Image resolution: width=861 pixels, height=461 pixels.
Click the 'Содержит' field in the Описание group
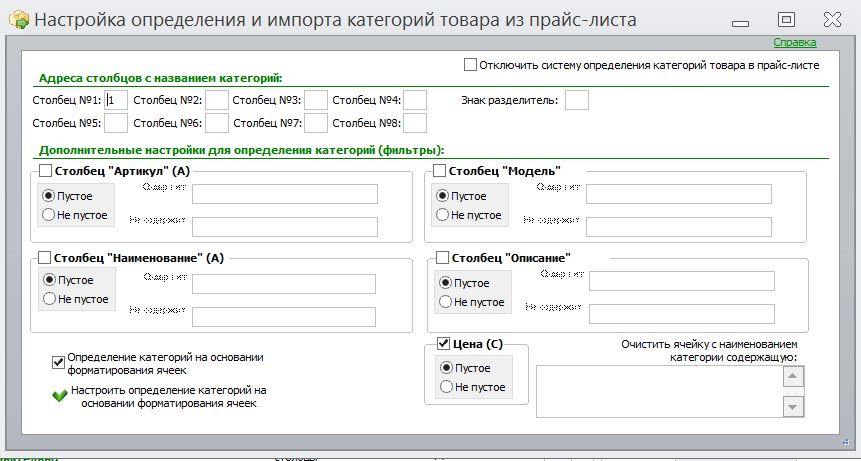point(682,281)
